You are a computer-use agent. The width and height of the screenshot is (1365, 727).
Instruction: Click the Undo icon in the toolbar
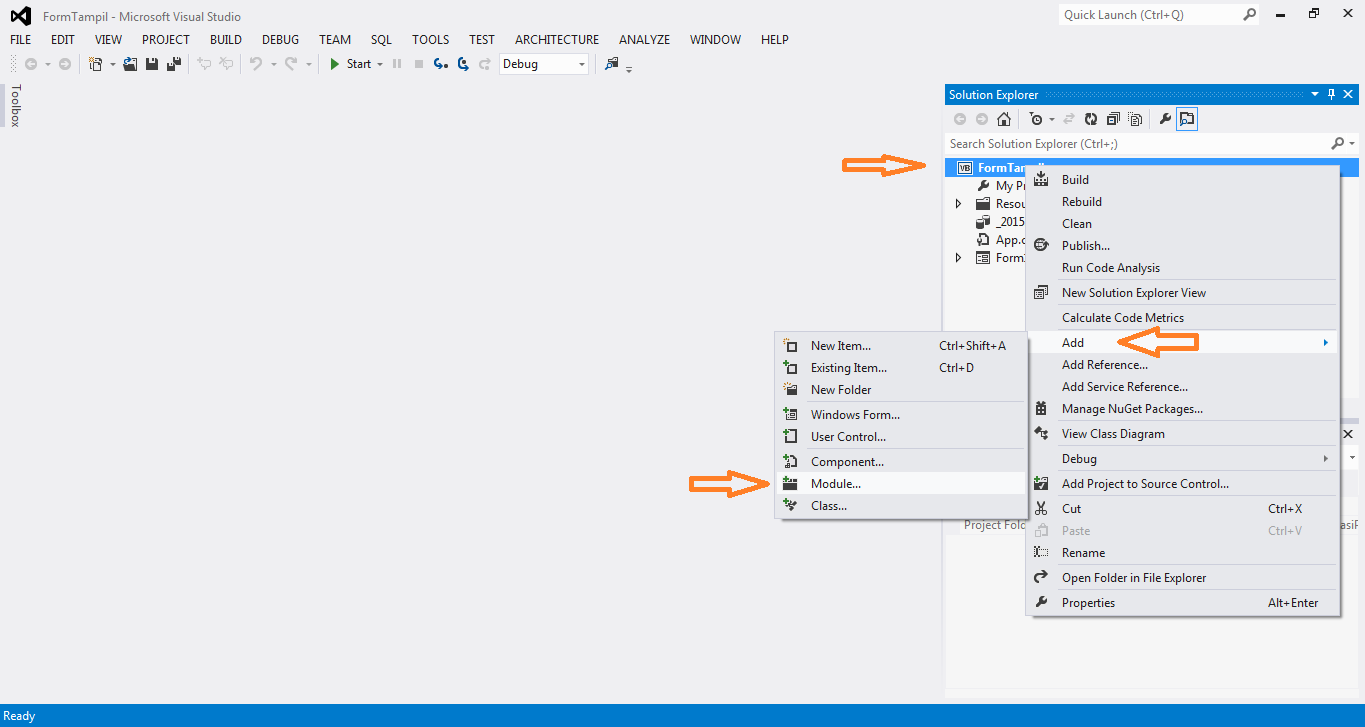(256, 63)
